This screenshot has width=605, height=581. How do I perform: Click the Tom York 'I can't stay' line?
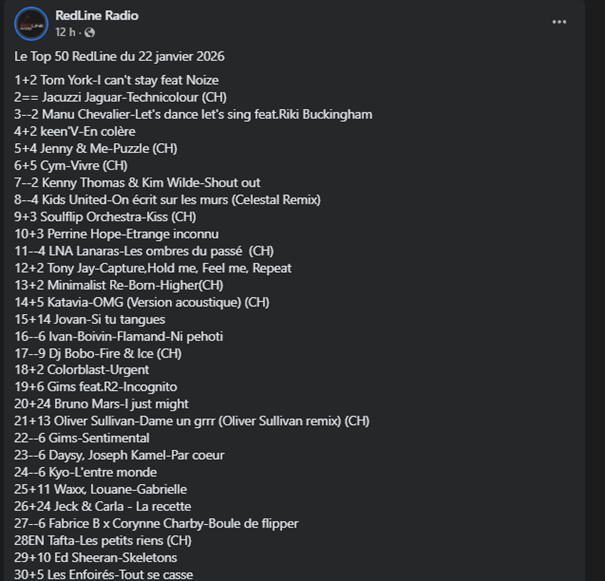pos(116,80)
